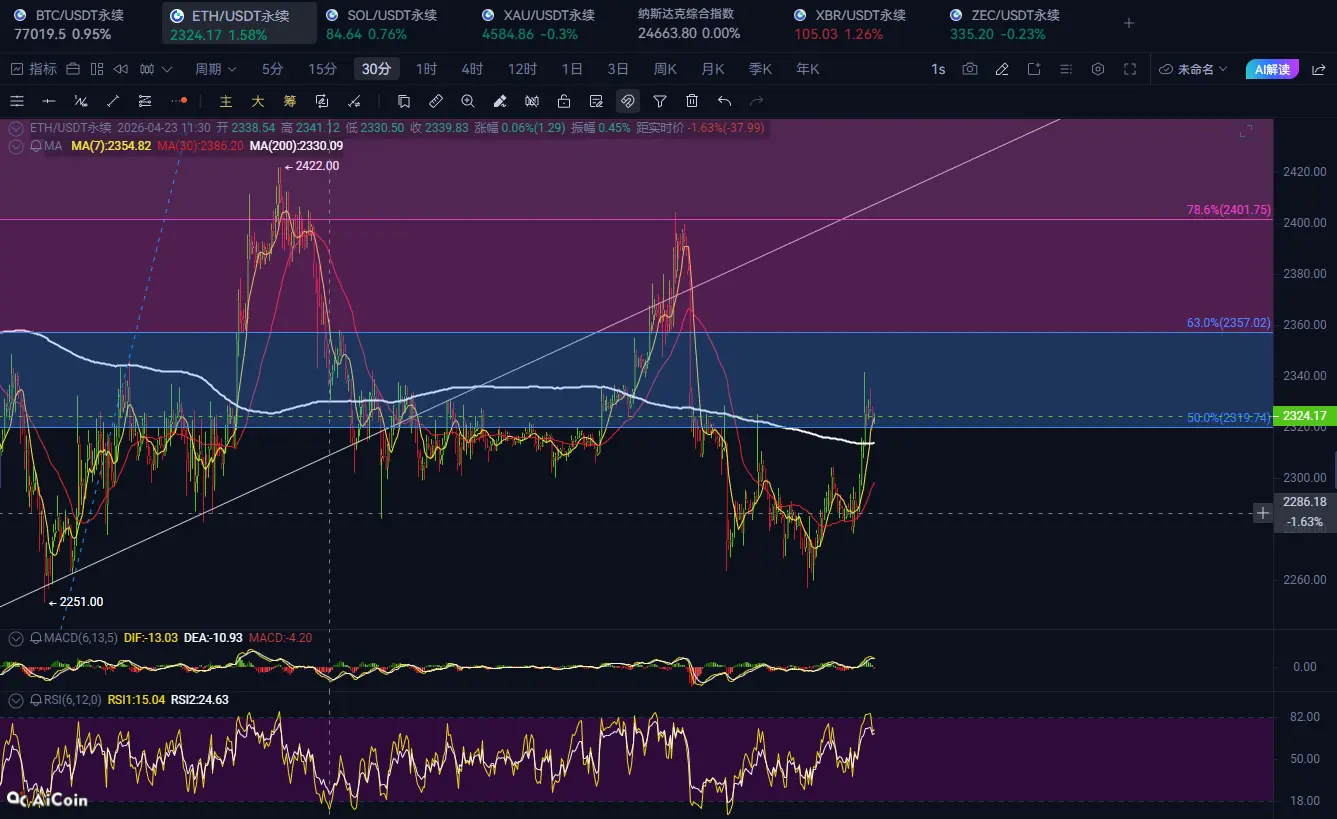Image resolution: width=1337 pixels, height=819 pixels.
Task: Click the AI解读 button
Action: (1272, 69)
